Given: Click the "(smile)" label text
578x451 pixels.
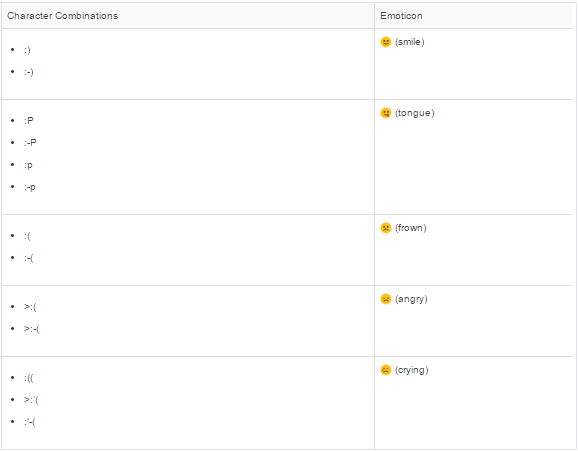Looking at the screenshot, I should (410, 42).
